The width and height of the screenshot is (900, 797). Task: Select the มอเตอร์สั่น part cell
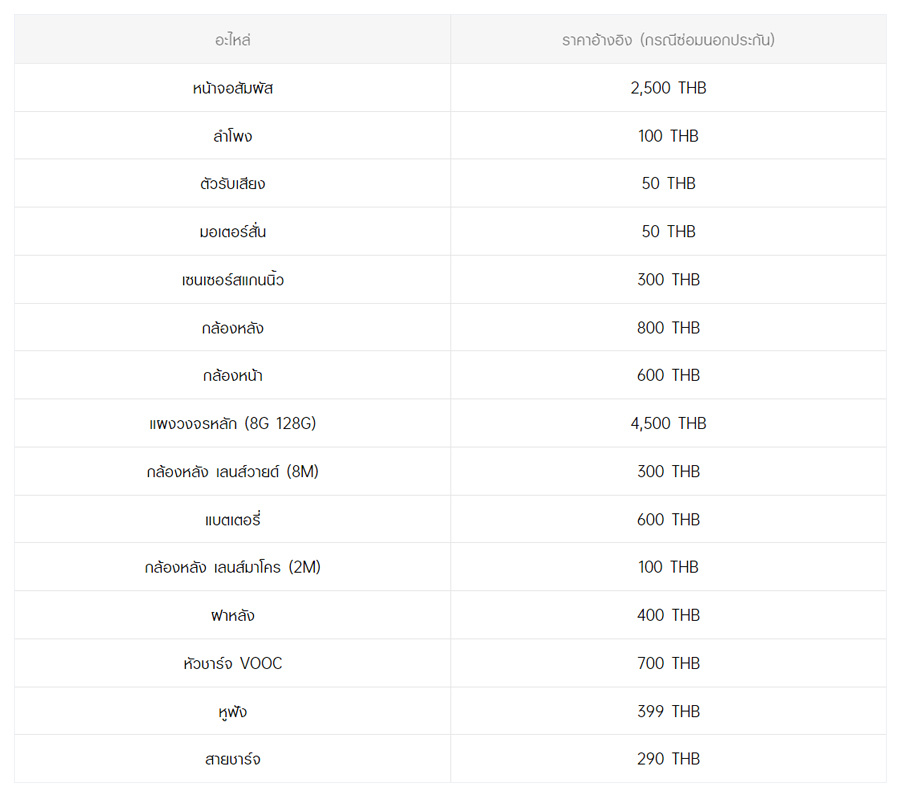click(x=232, y=232)
